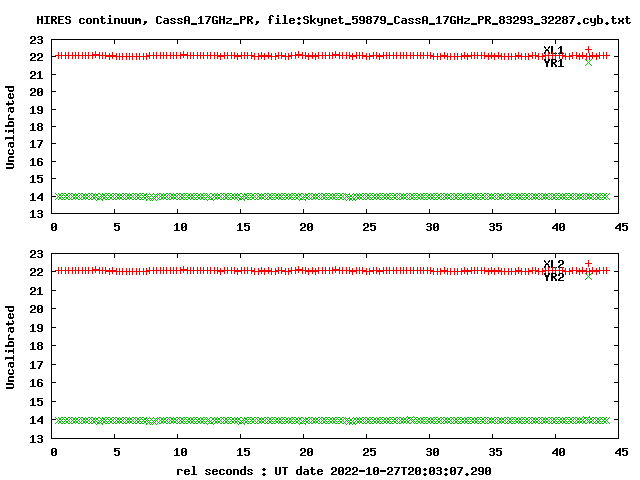Click the Uncalibrated axis label of the upper plot
The image size is (640, 480).
click(x=10, y=127)
